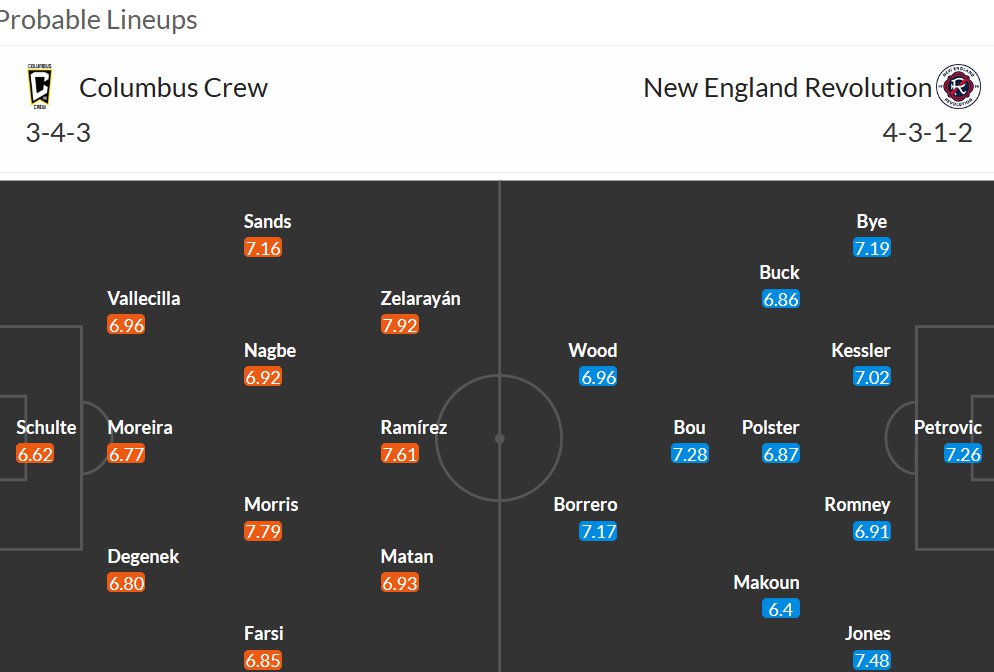Click the New England Revolution crest
Screen dimensions: 994x672
pyautogui.click(x=958, y=87)
